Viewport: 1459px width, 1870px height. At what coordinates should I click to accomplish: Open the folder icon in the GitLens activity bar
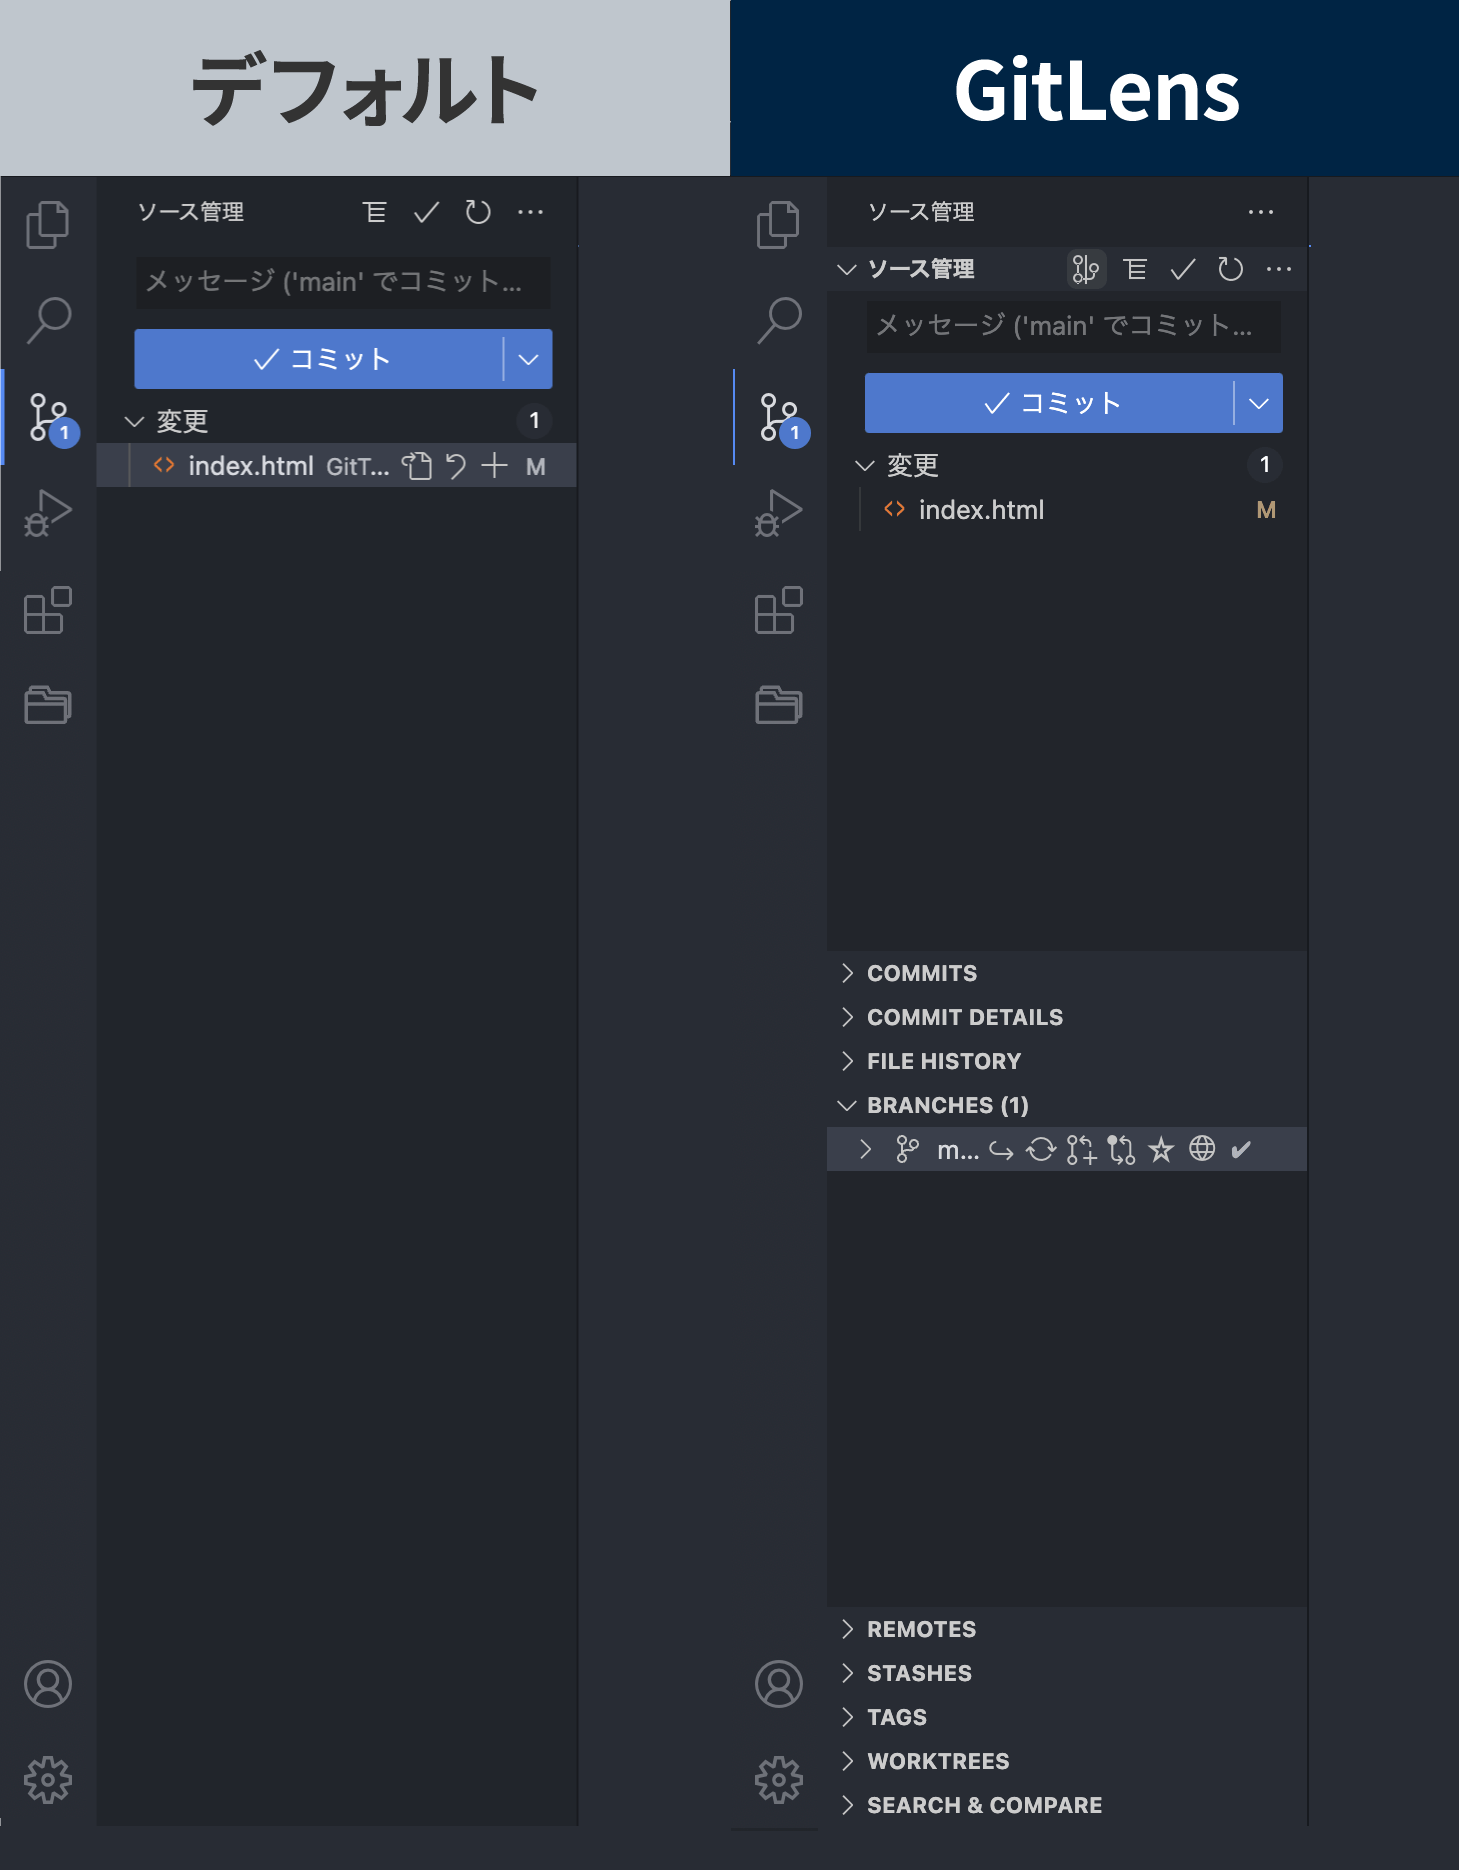(x=778, y=705)
